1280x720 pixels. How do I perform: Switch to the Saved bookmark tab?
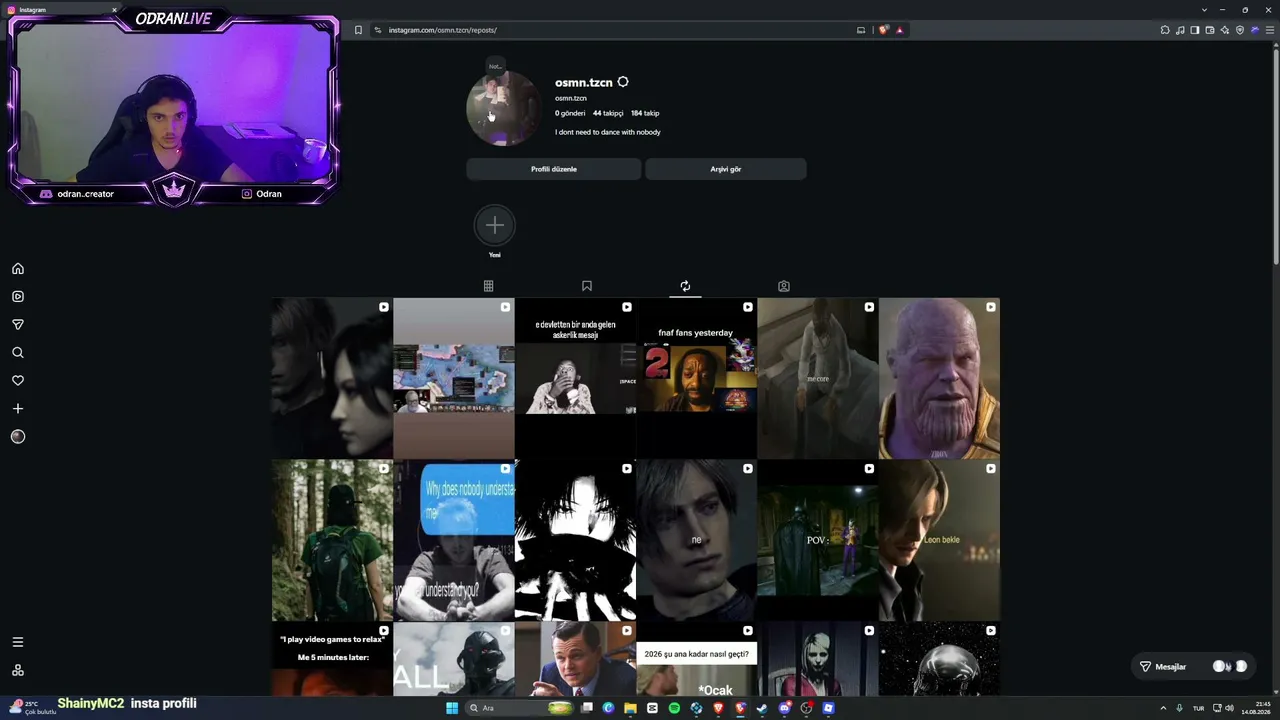pyautogui.click(x=587, y=286)
